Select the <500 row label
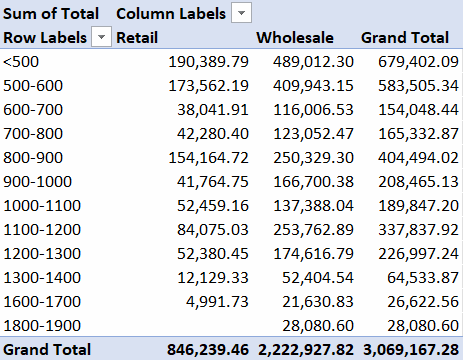 (x=21, y=62)
